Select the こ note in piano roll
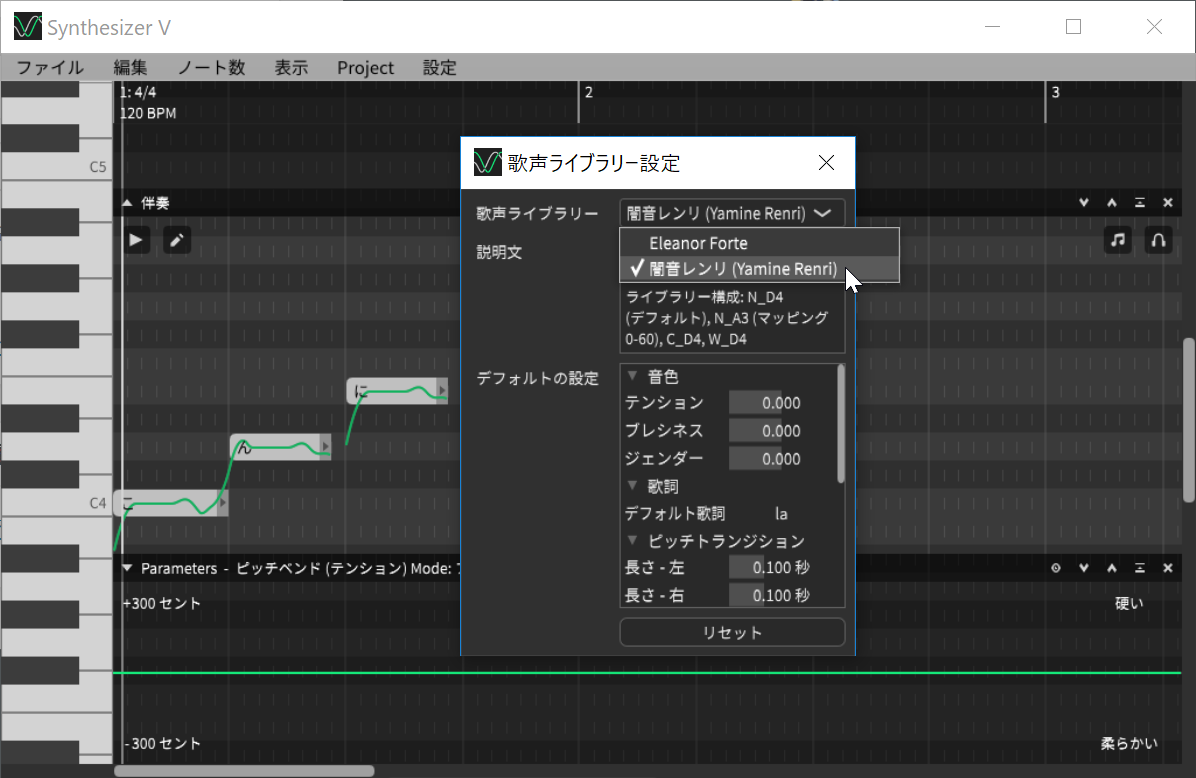The height and width of the screenshot is (778, 1196). [171, 503]
